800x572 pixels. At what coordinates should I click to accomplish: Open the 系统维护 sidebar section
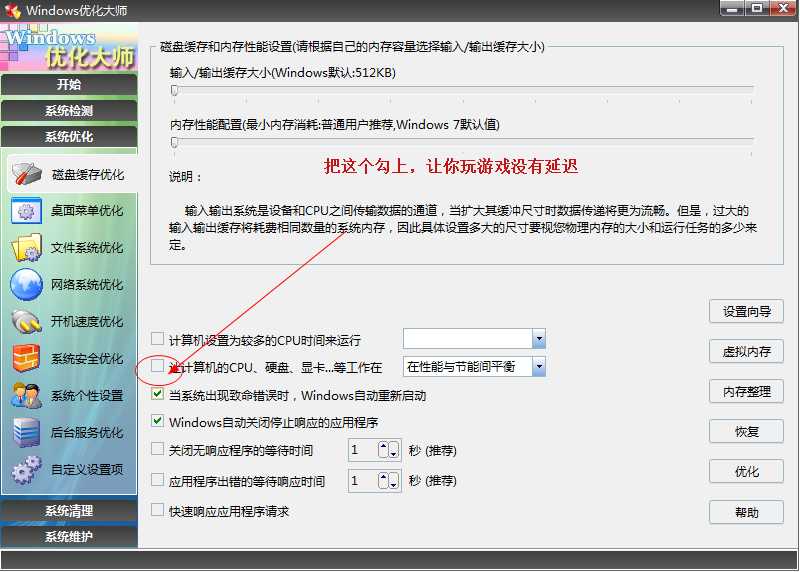pos(69,536)
